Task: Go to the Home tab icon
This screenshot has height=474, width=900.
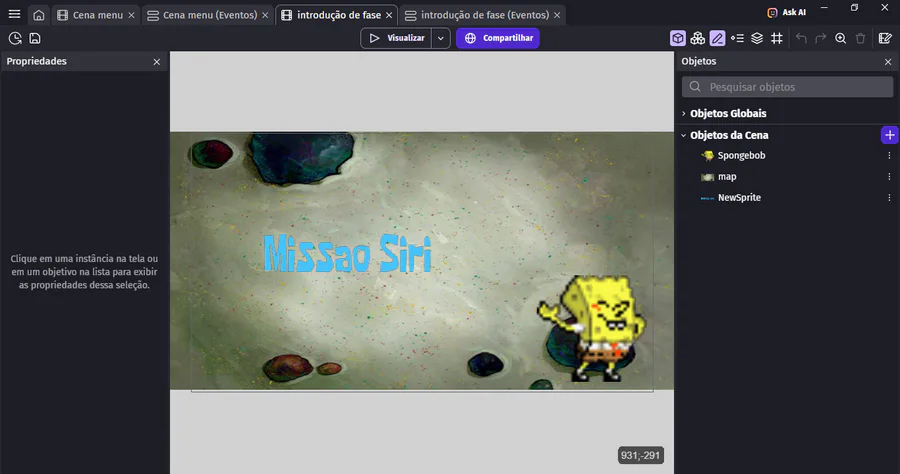Action: click(38, 15)
